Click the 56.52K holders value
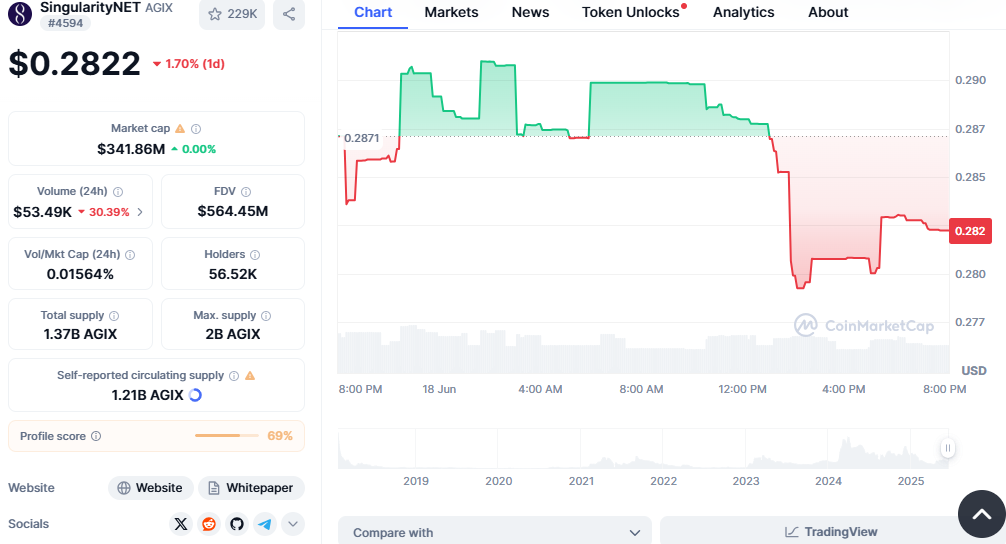The image size is (1006, 544). (233, 274)
